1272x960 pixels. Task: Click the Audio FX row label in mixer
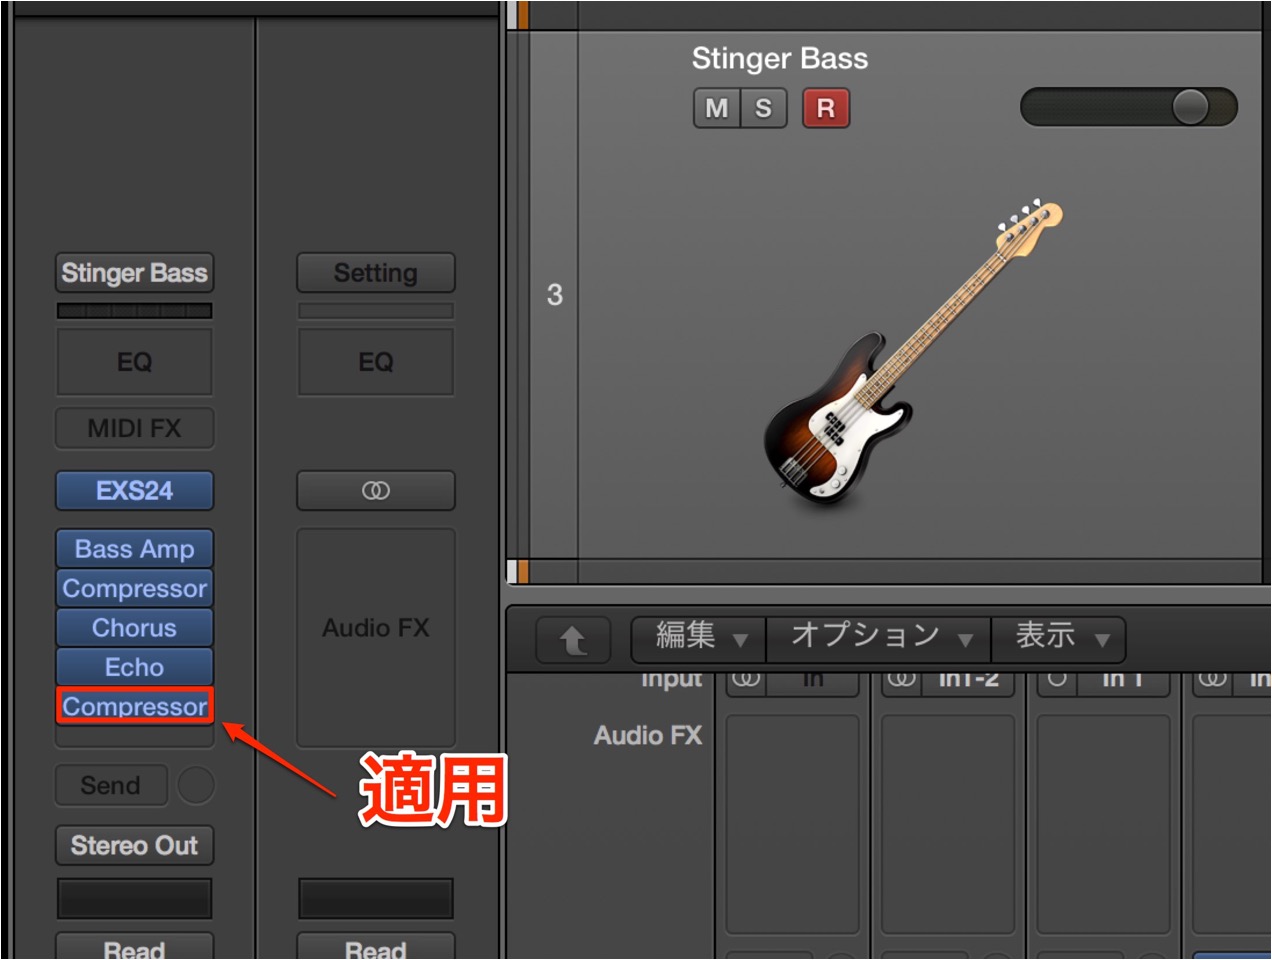click(x=648, y=736)
